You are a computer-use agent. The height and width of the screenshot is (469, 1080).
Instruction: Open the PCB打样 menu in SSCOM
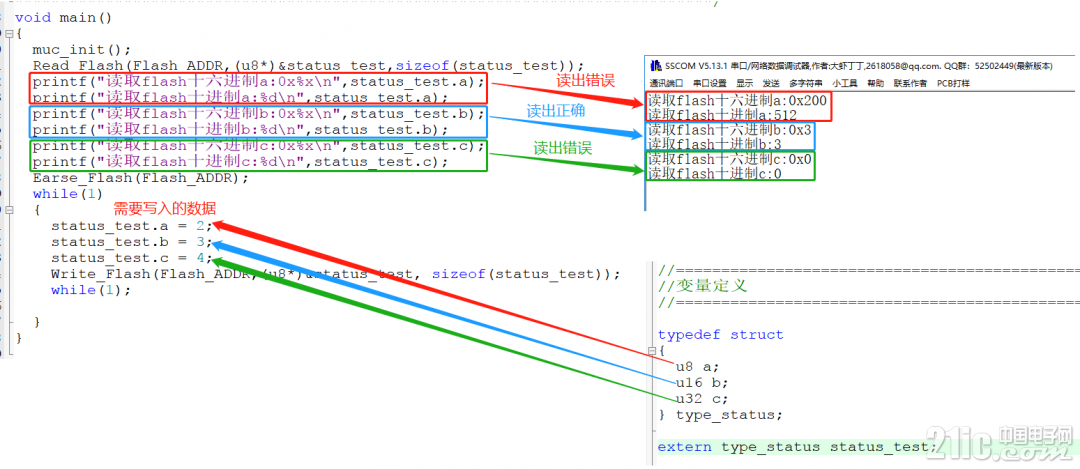953,83
